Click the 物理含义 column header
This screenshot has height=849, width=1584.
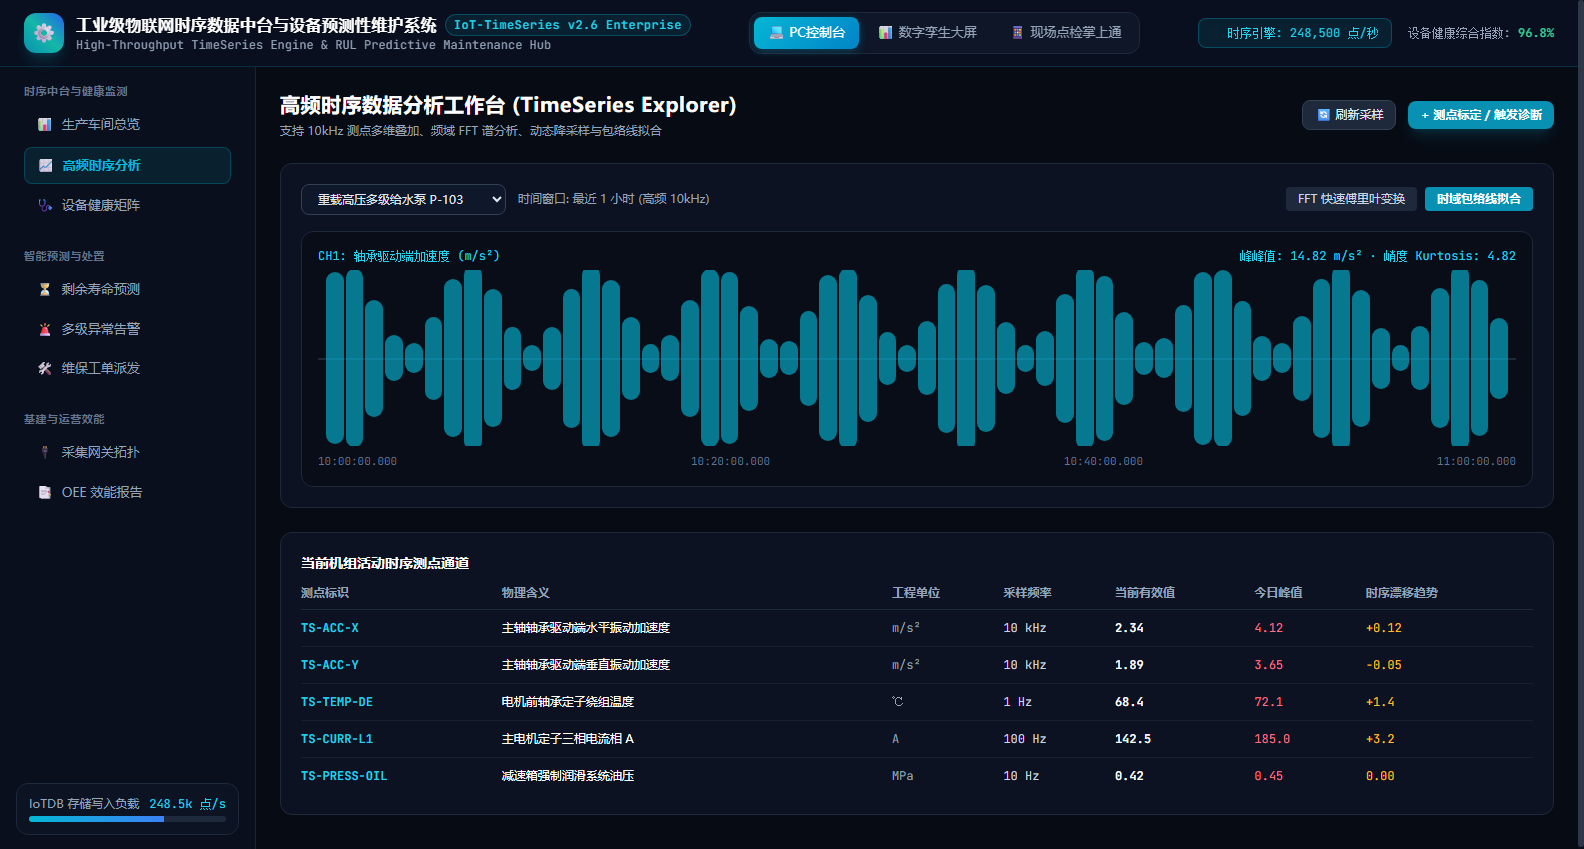click(x=526, y=593)
